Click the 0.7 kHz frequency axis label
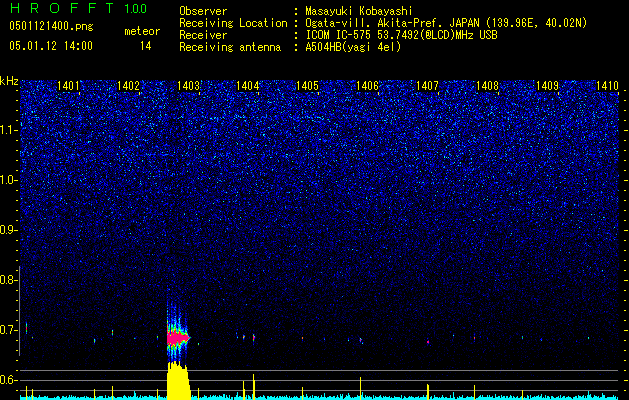Screen dimensions: 629x400 (x=8, y=330)
